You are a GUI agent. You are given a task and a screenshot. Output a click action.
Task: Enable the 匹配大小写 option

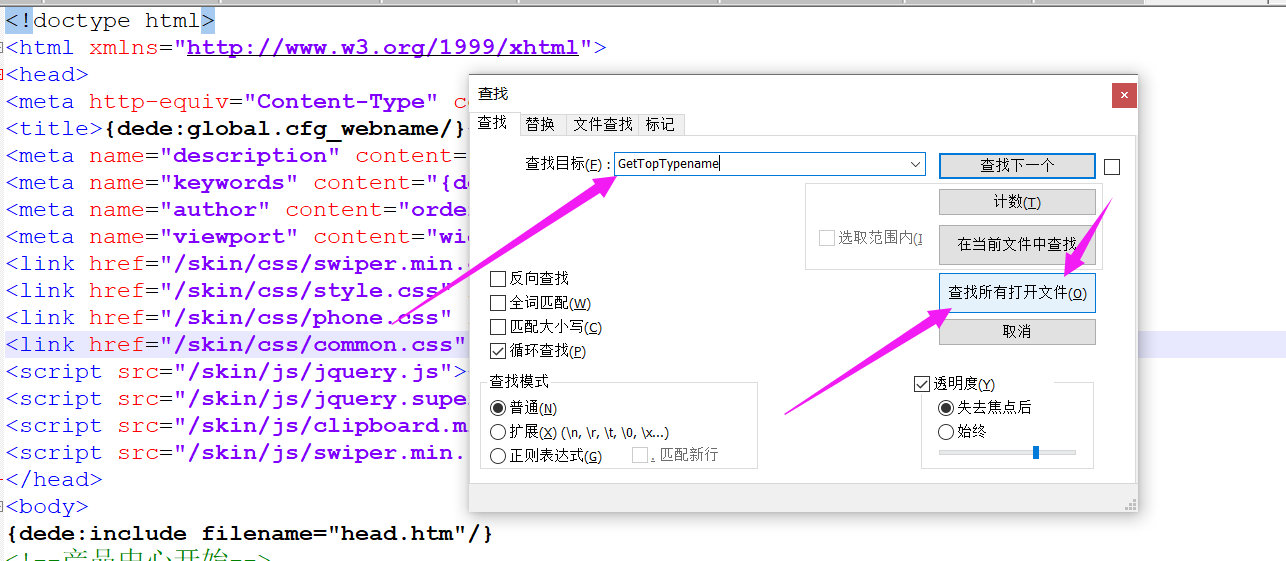(x=498, y=327)
